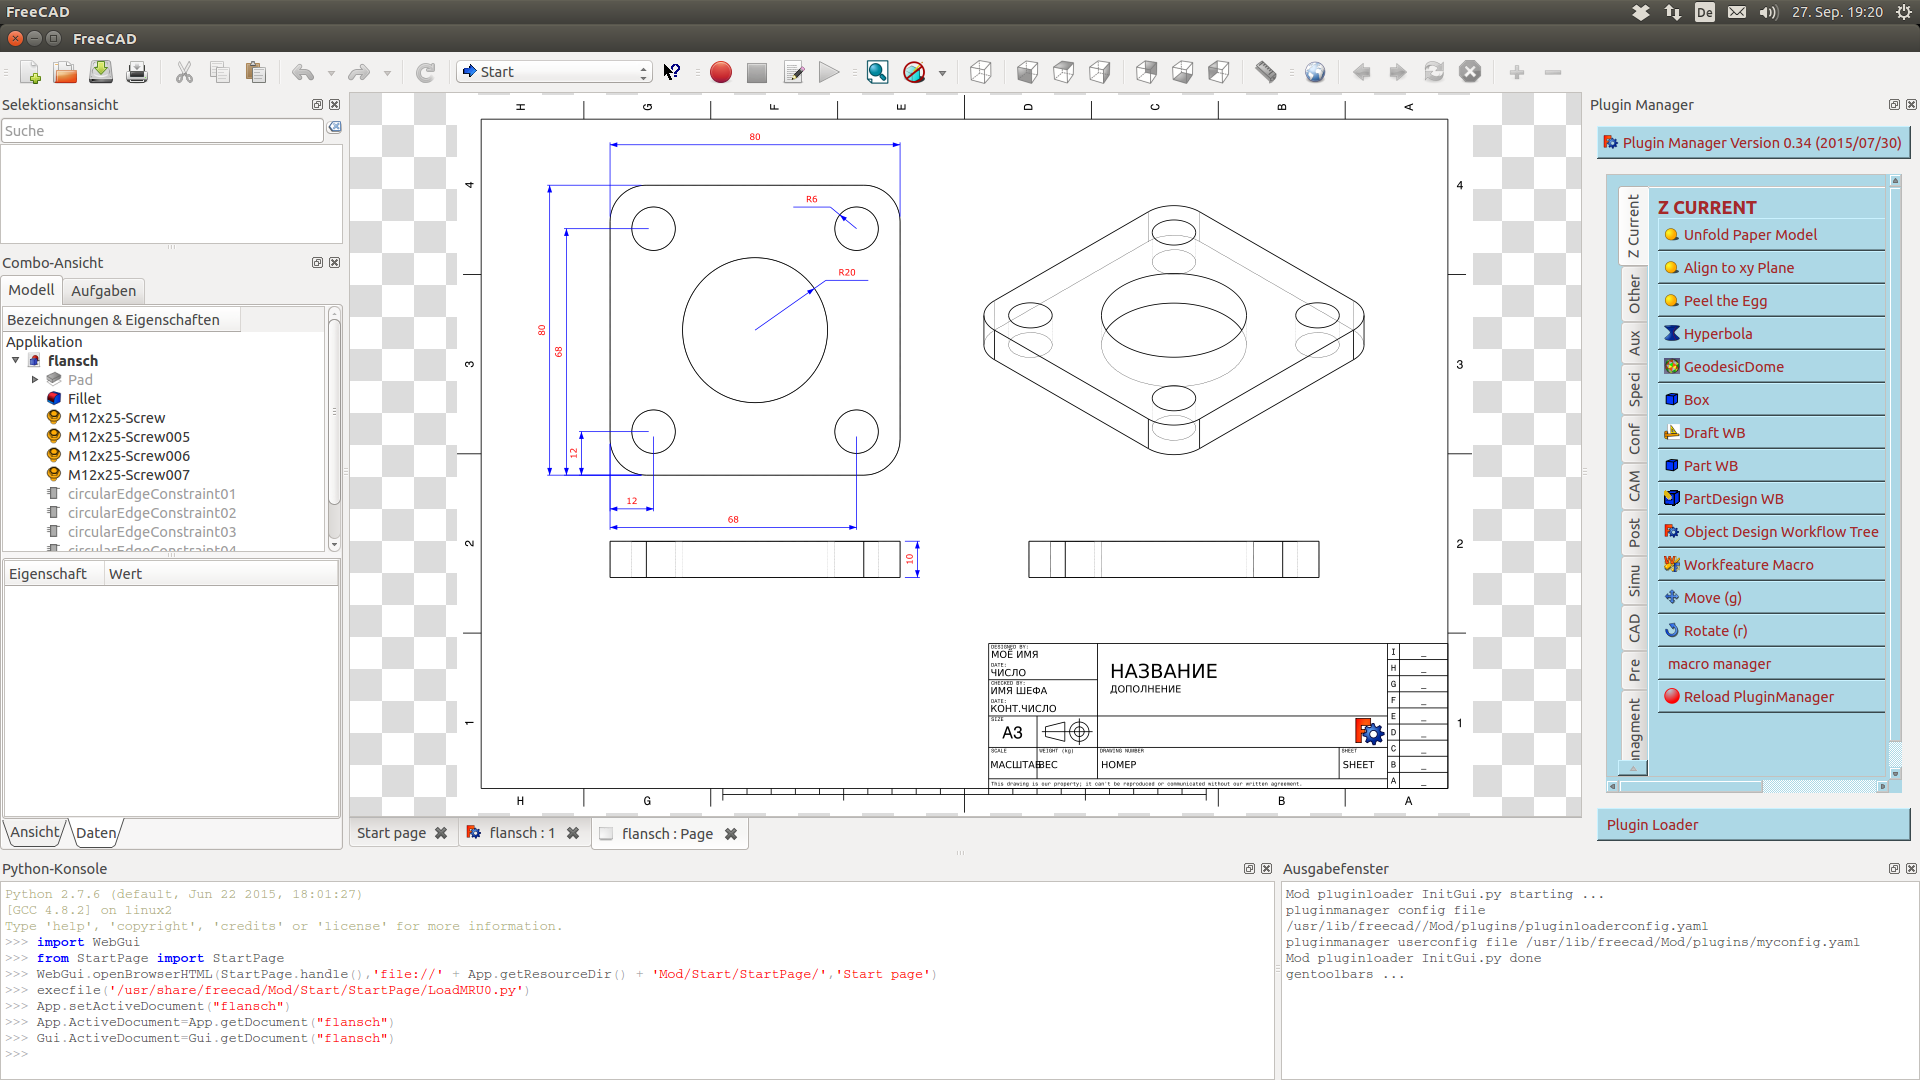Open the draw style dropdown arrow
The height and width of the screenshot is (1080, 1920).
pos(942,73)
